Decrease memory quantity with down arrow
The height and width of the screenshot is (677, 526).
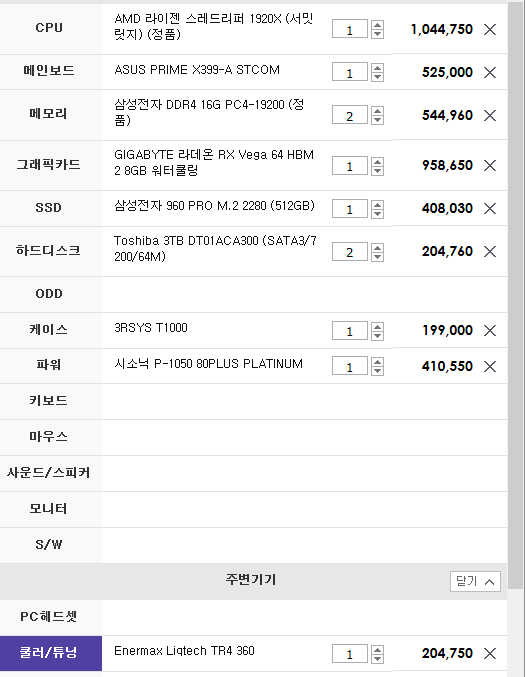tap(377, 120)
